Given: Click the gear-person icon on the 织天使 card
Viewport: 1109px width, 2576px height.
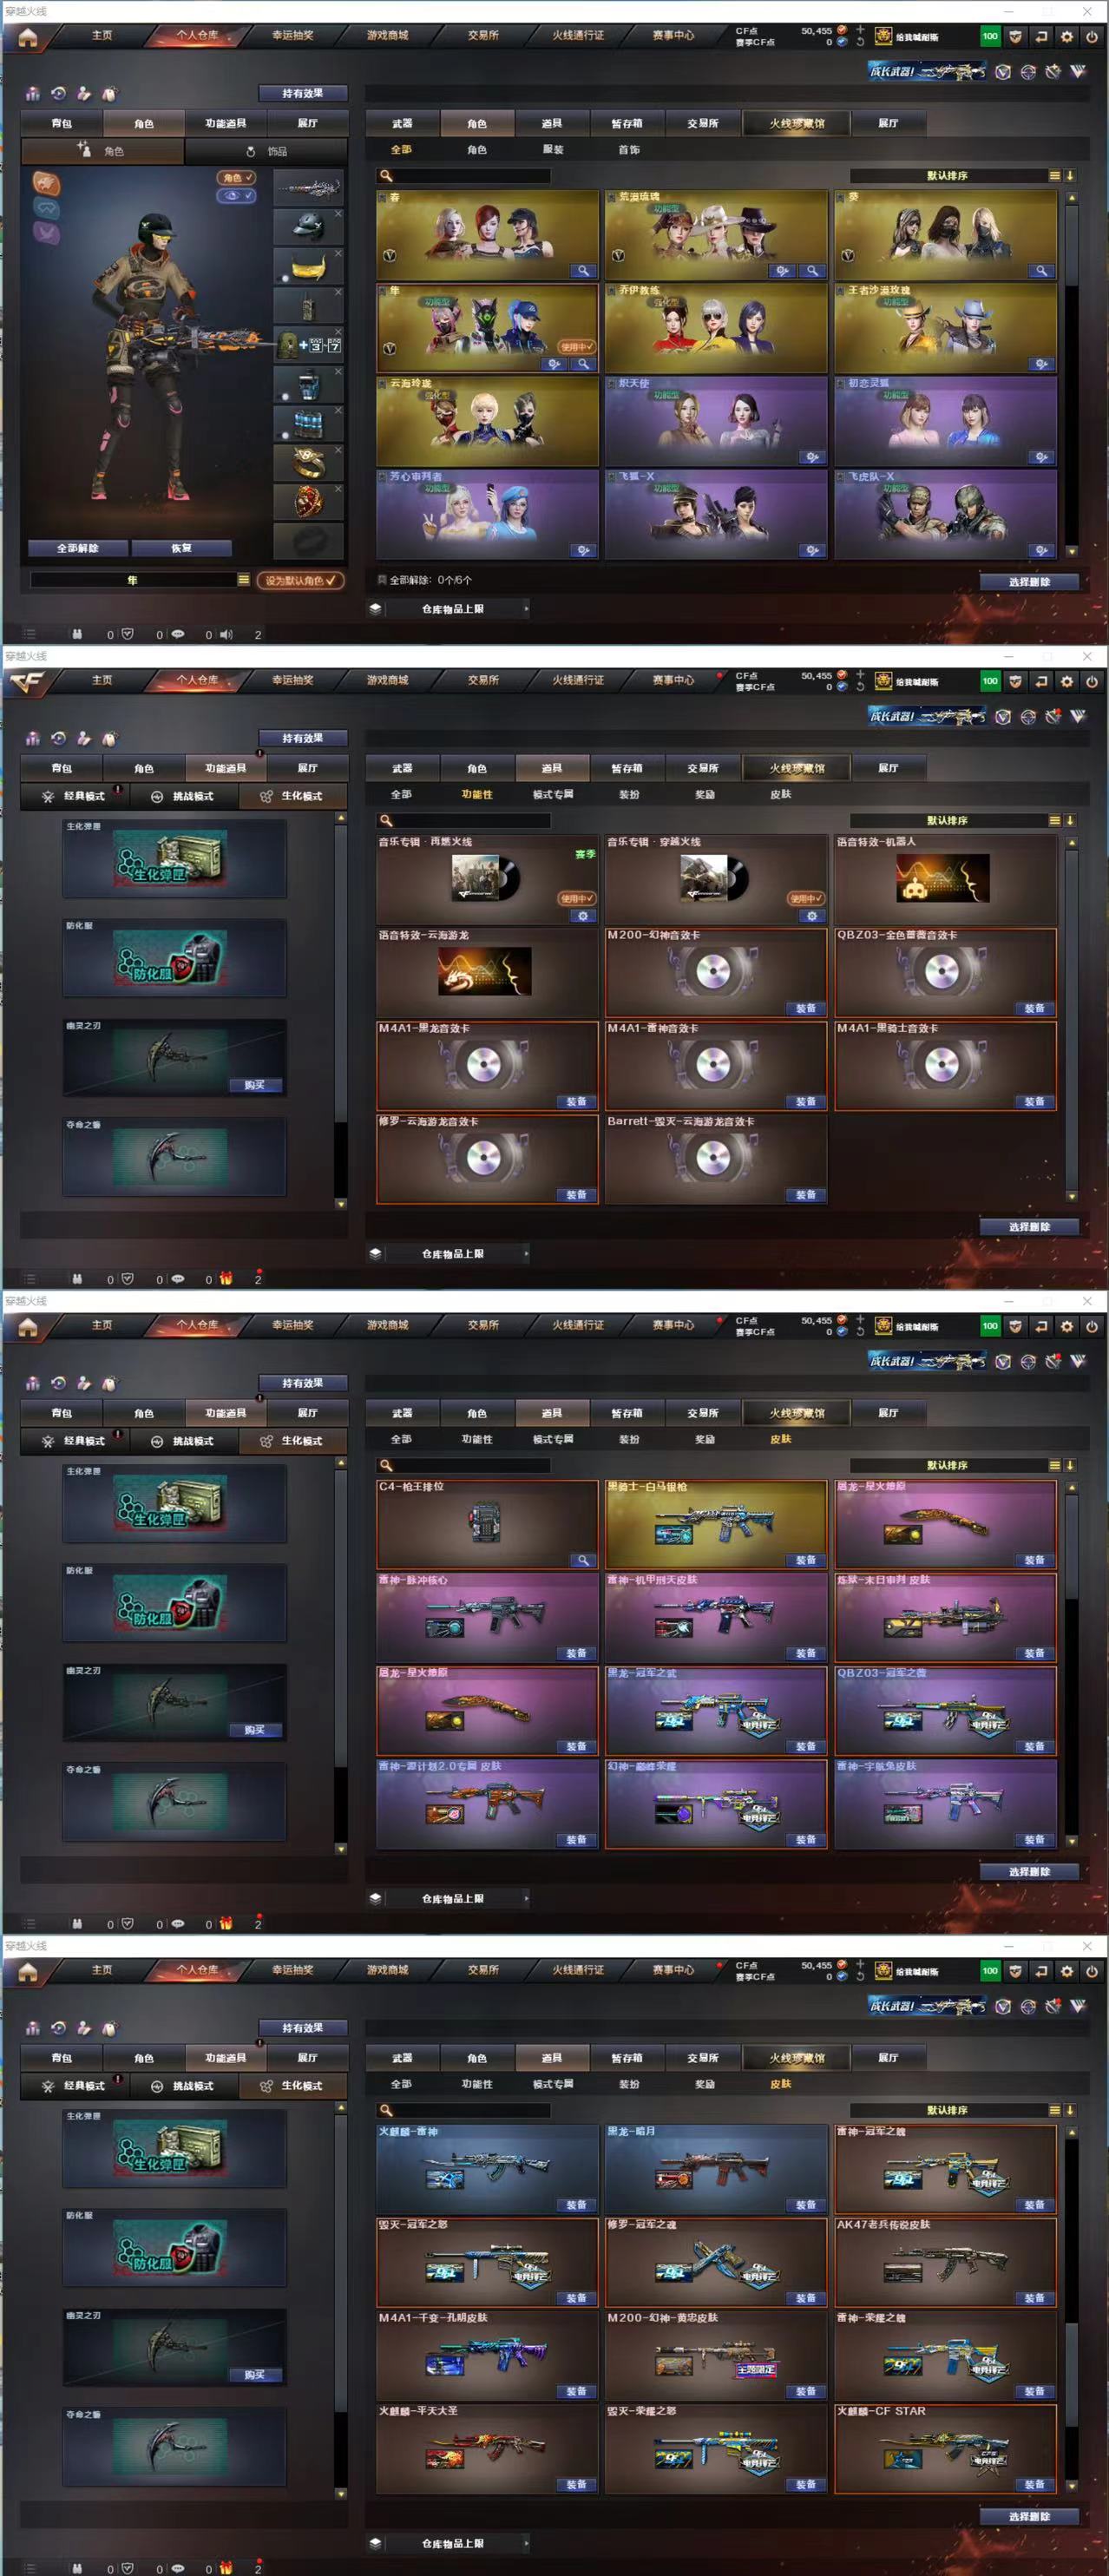Looking at the screenshot, I should tap(812, 457).
